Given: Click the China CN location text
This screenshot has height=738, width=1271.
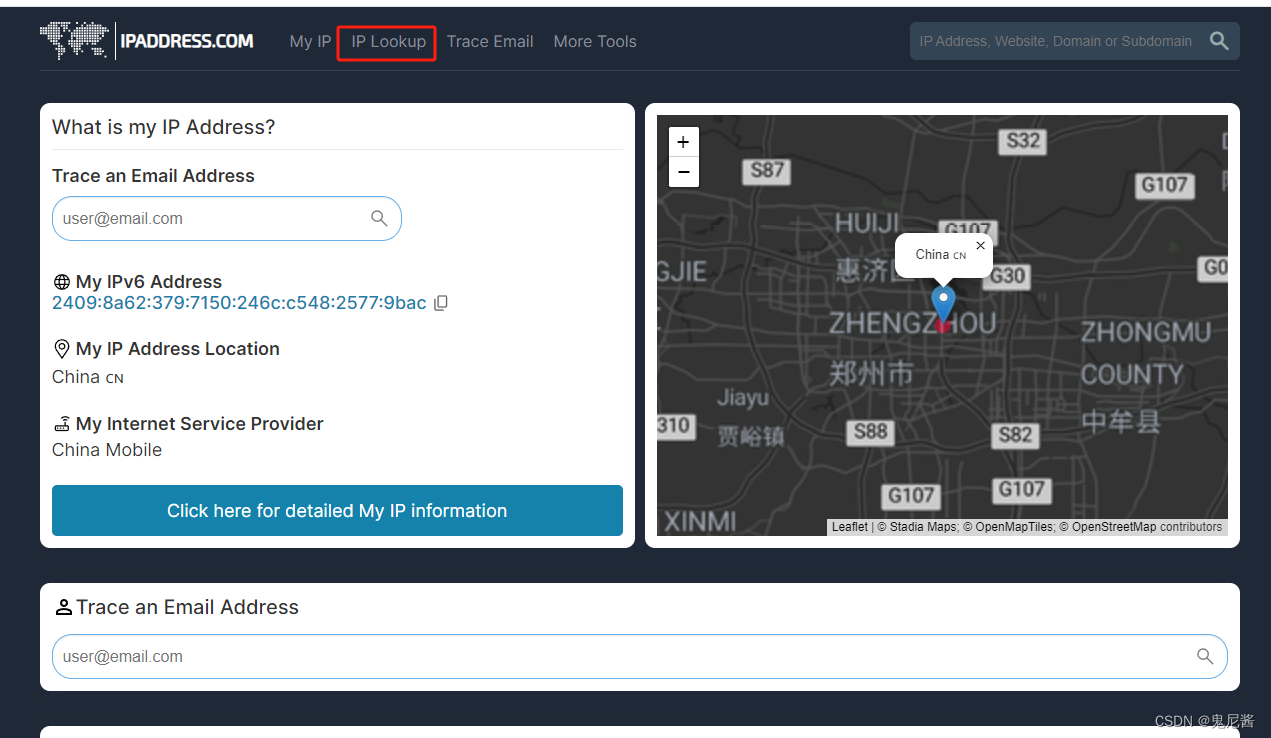Looking at the screenshot, I should [x=88, y=377].
